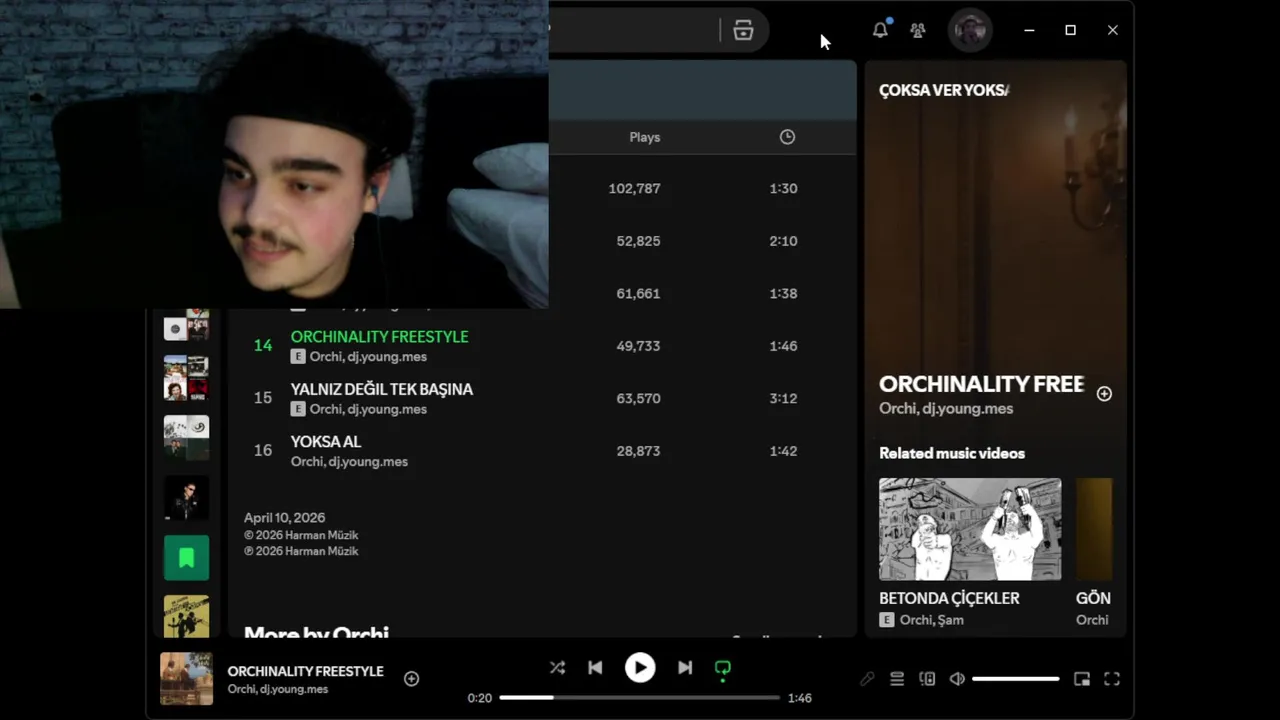Close the Spotify window

click(1112, 30)
